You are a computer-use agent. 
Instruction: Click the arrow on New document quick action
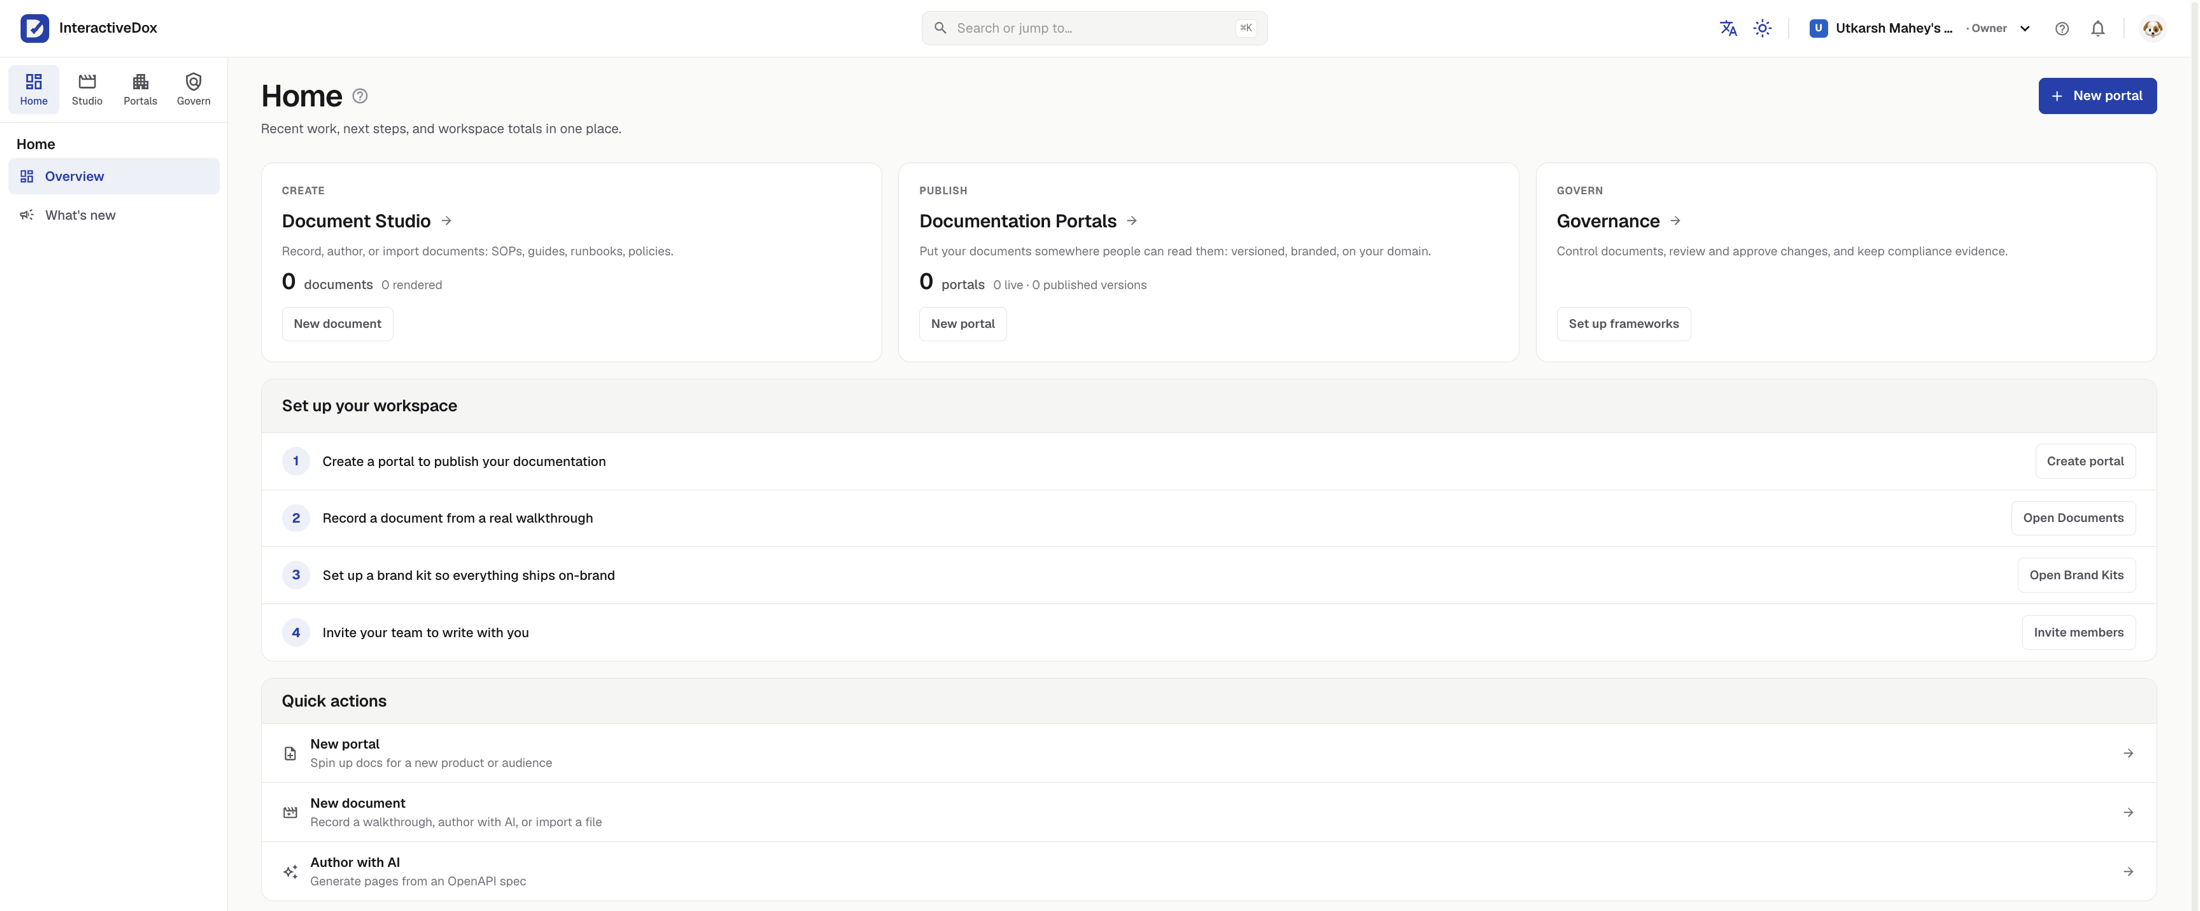pyautogui.click(x=2128, y=812)
